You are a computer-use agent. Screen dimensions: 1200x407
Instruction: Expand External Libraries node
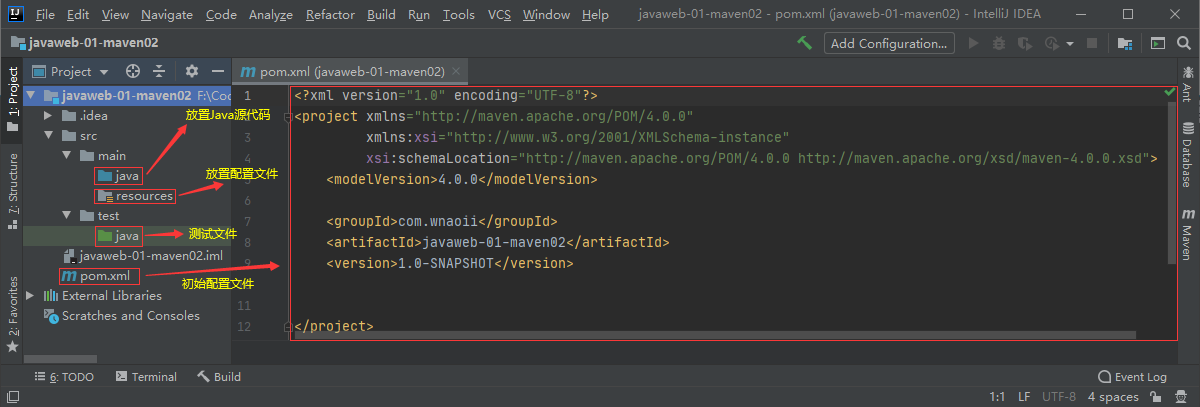(x=31, y=296)
